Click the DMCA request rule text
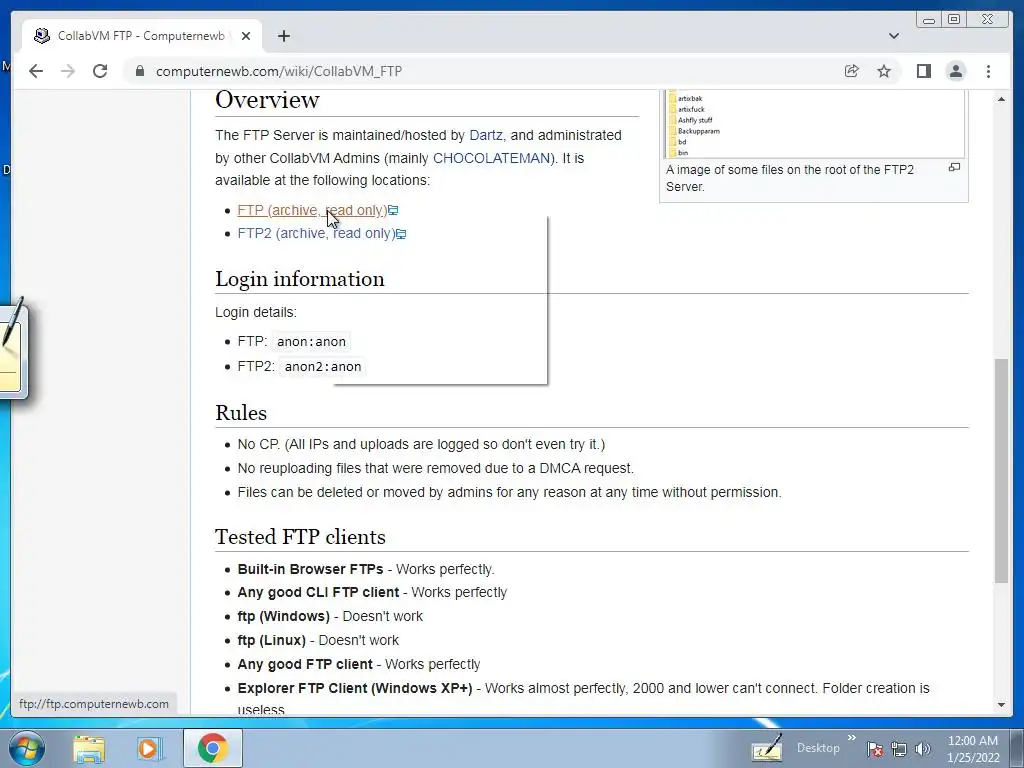1024x768 pixels. coord(436,468)
